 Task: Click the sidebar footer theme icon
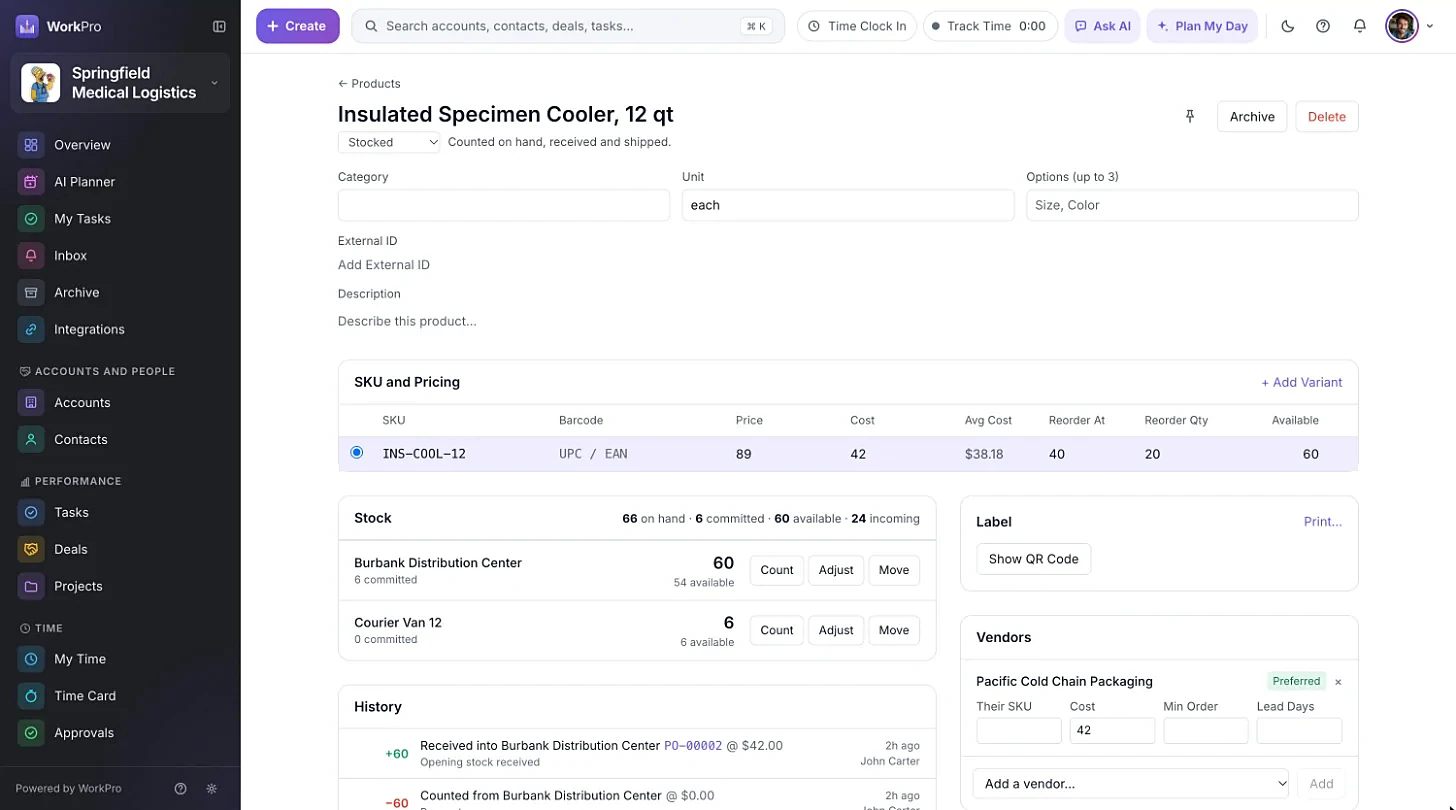211,789
